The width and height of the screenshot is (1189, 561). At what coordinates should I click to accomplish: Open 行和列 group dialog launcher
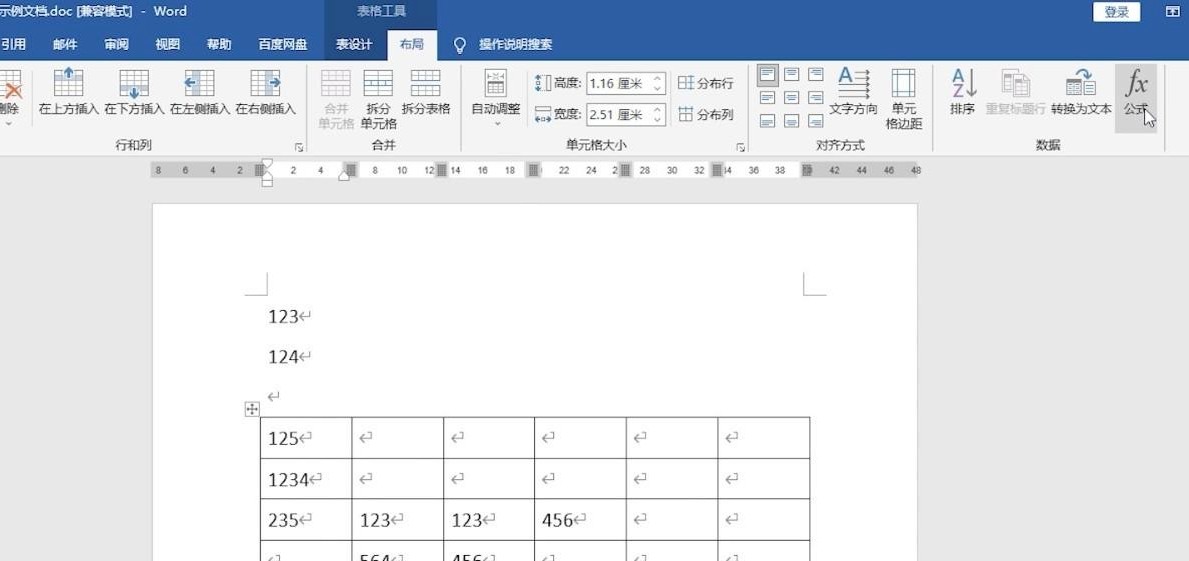click(x=298, y=147)
